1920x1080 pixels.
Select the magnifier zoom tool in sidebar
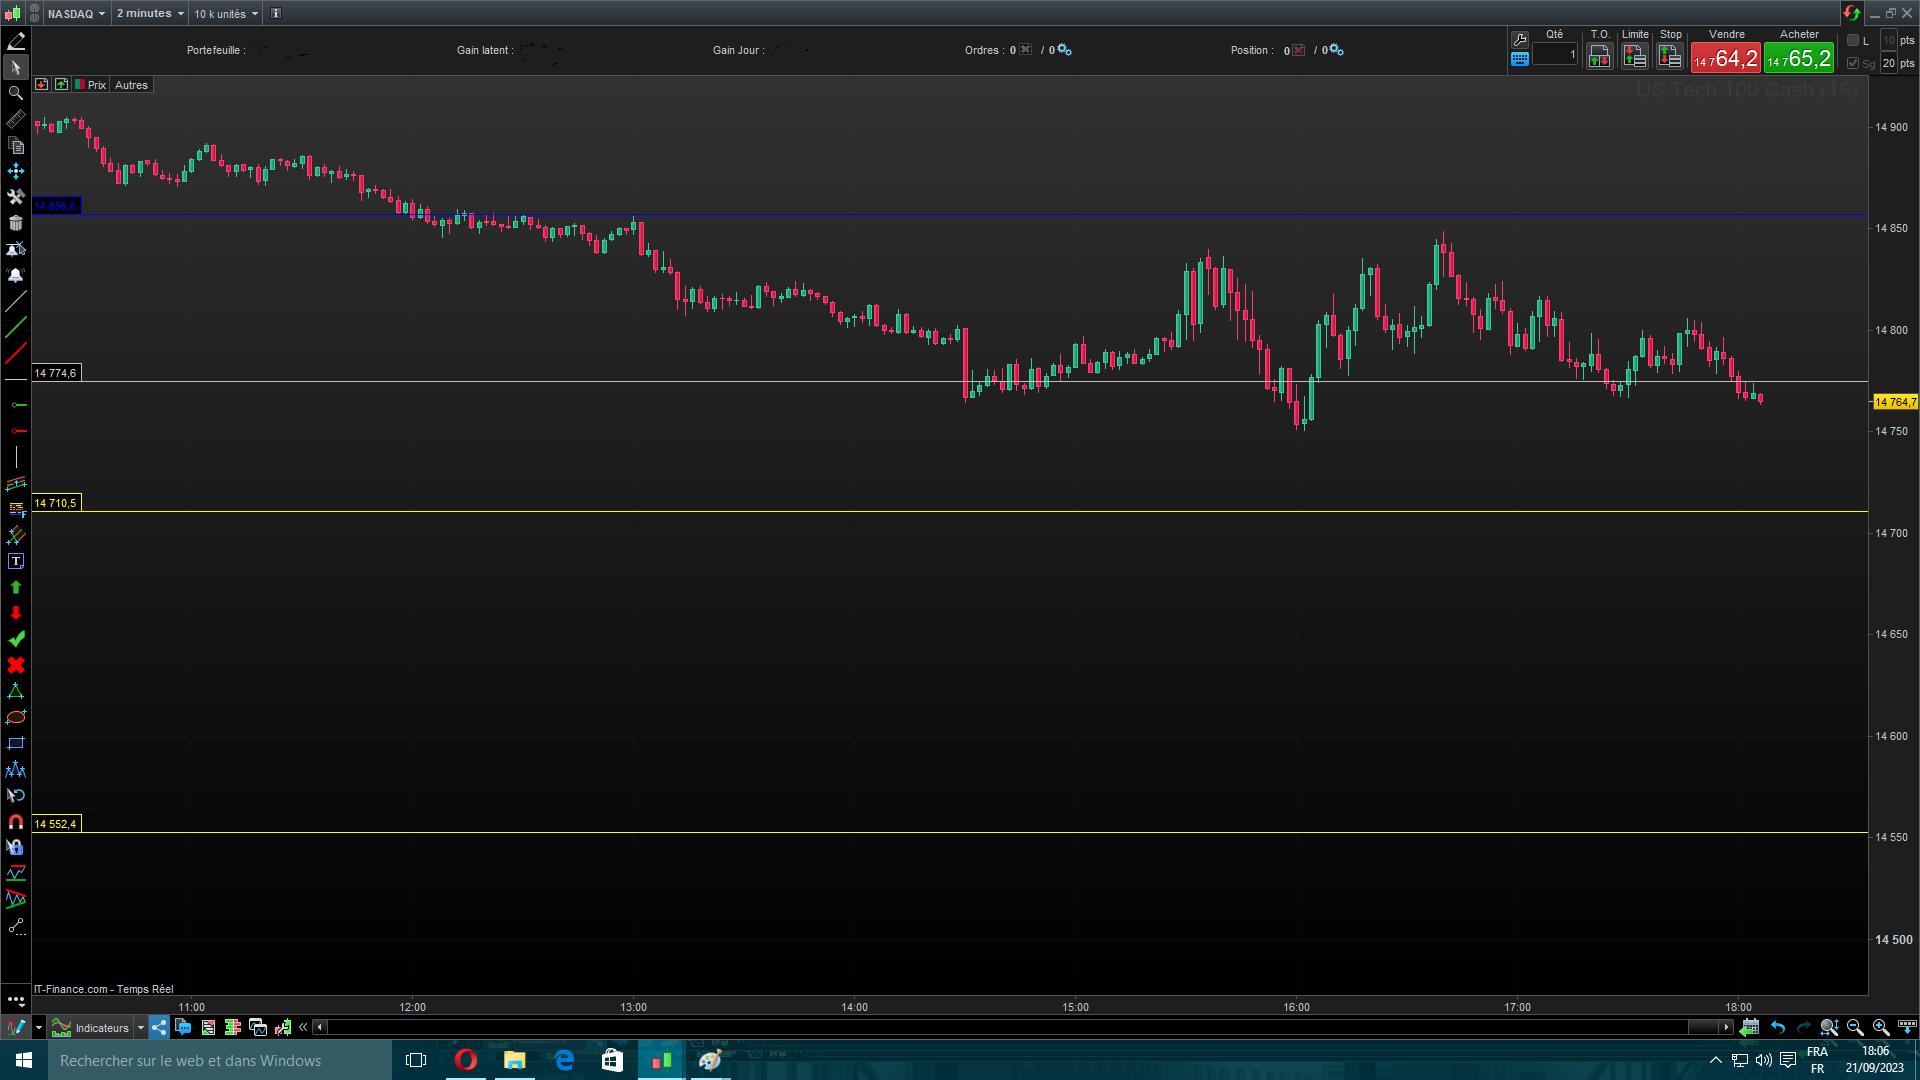[x=16, y=93]
